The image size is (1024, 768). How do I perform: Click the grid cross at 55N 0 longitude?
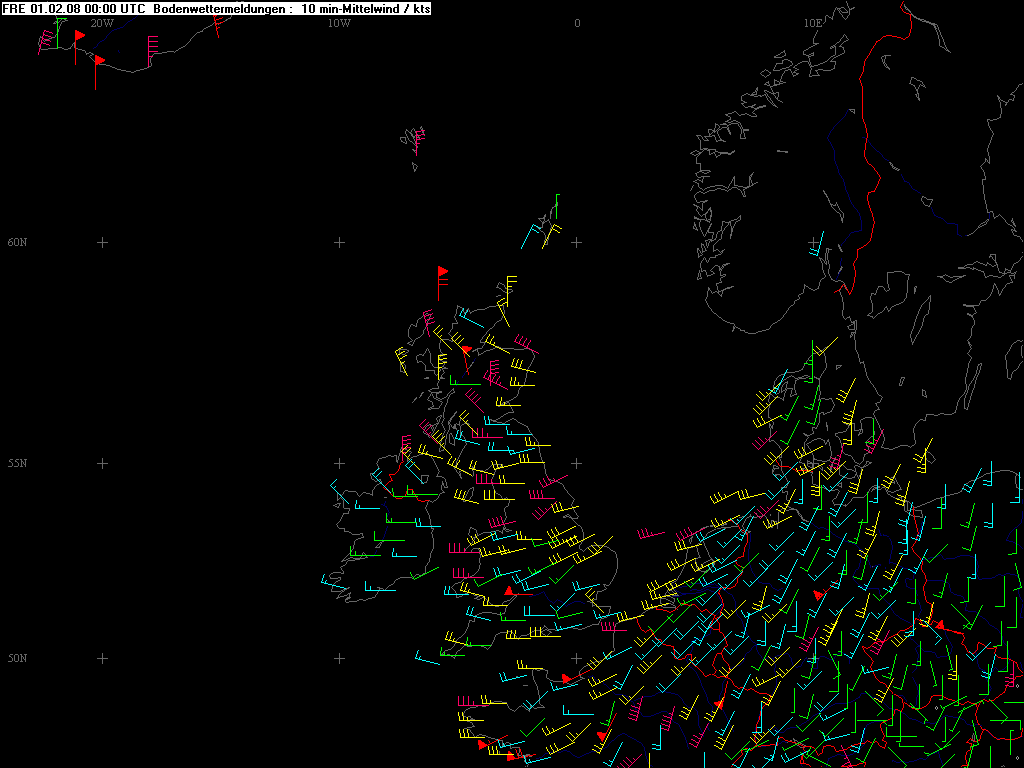pos(577,463)
